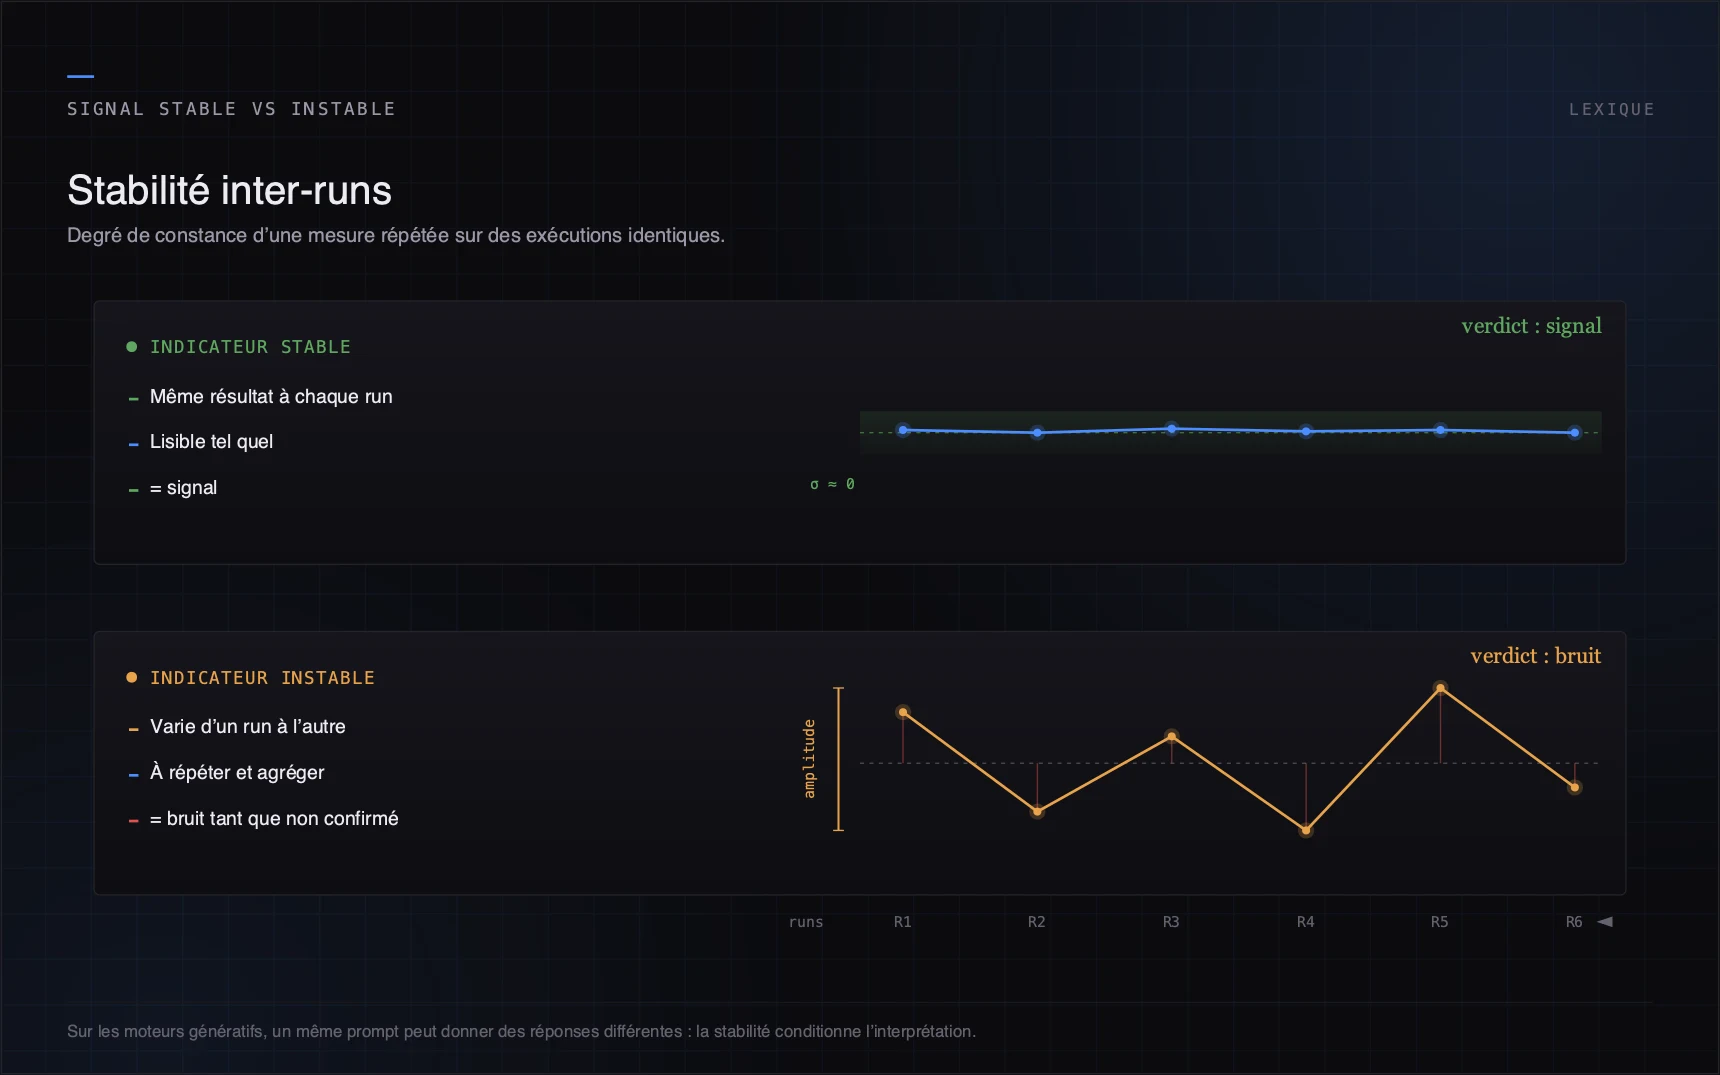Click the last blue data point on stable line

tap(1574, 433)
